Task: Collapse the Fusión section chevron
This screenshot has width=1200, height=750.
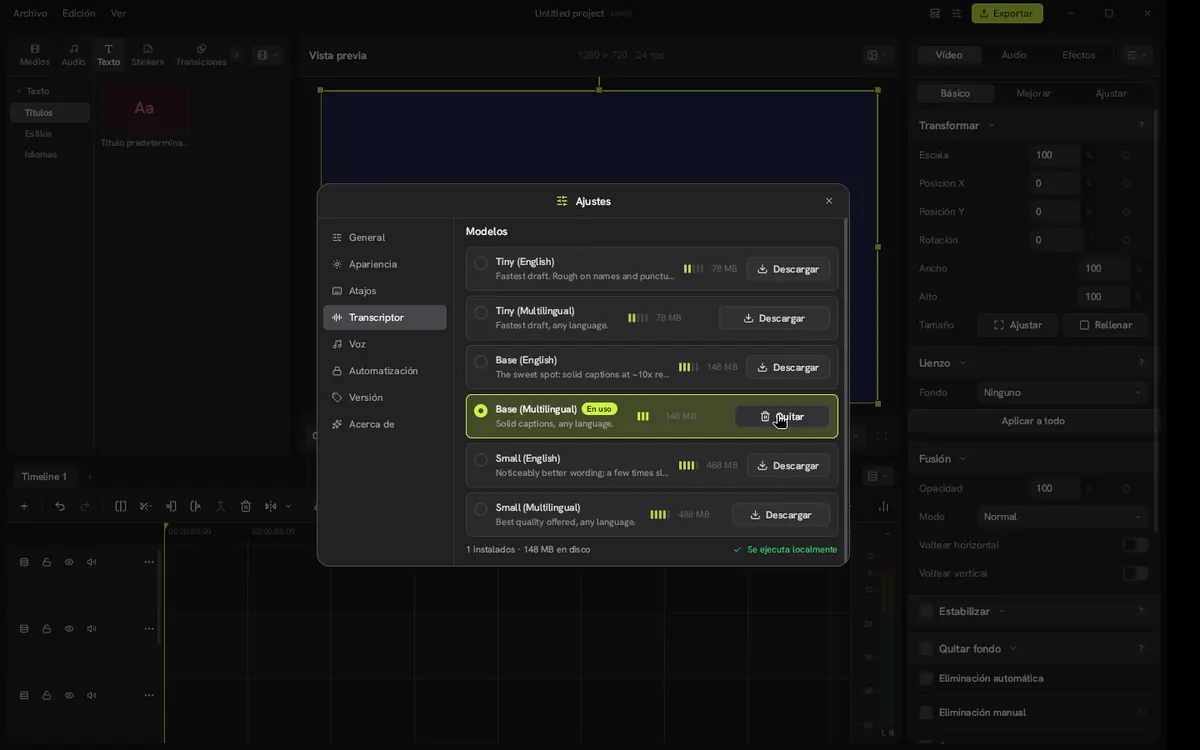Action: click(x=962, y=459)
